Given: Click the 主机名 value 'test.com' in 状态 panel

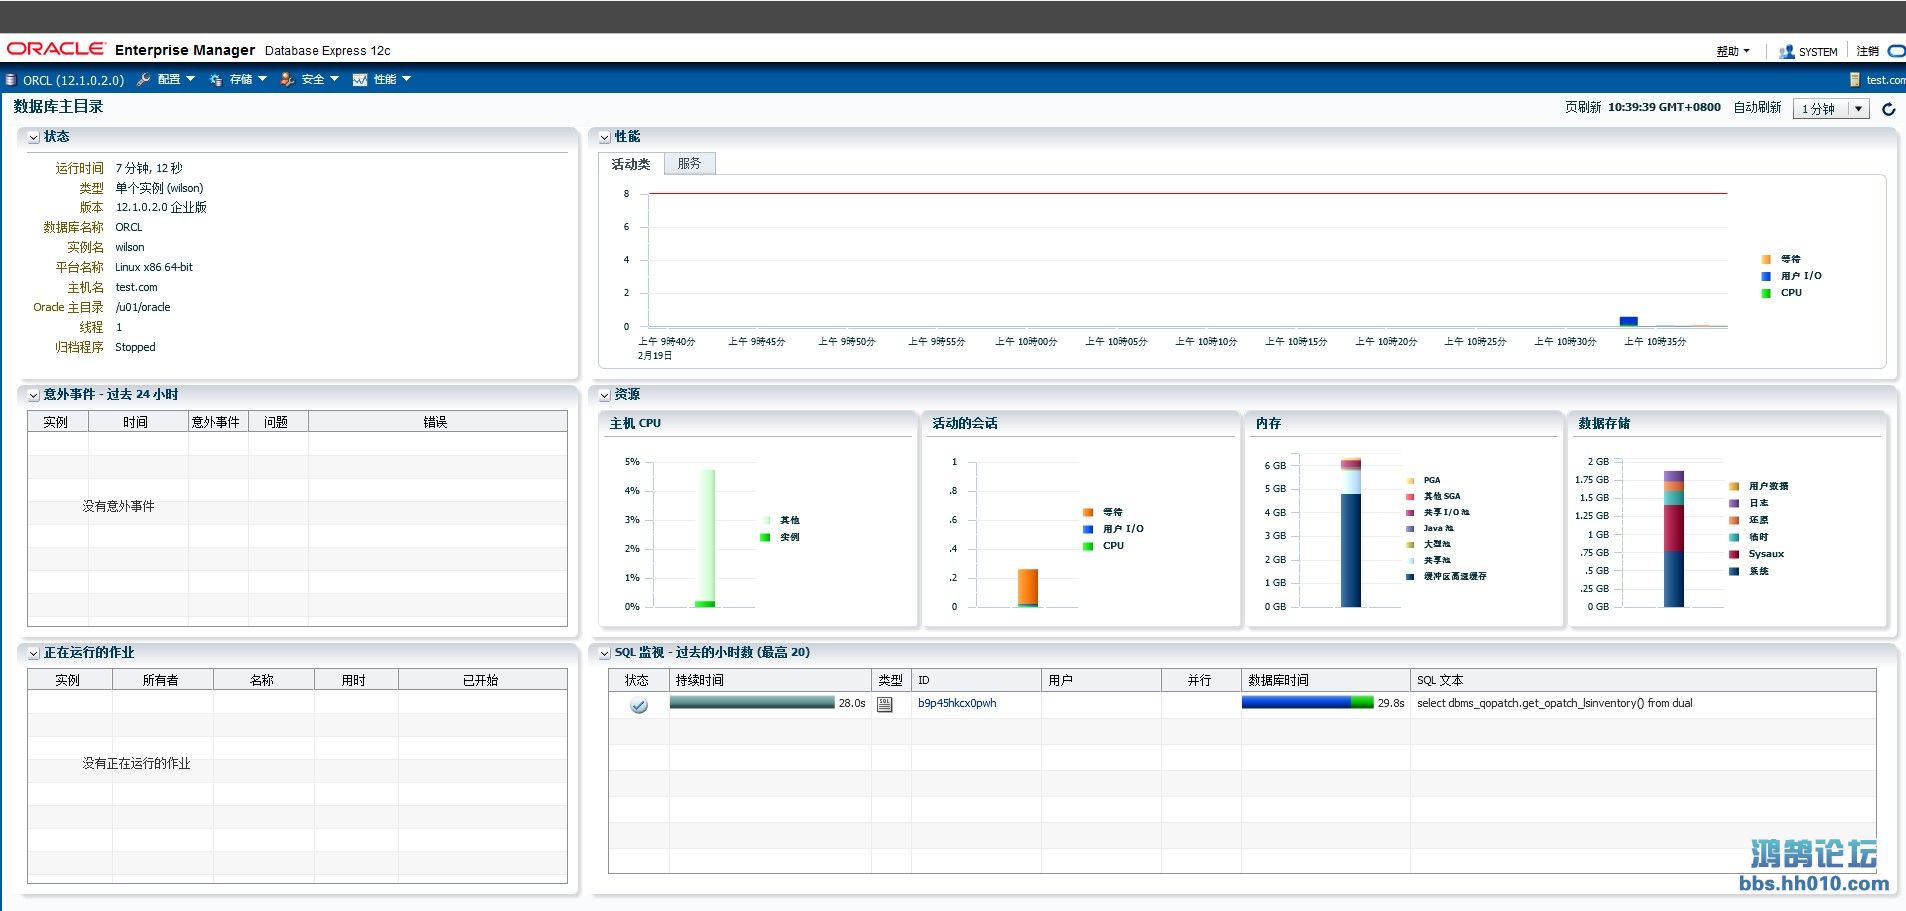Looking at the screenshot, I should click(136, 287).
